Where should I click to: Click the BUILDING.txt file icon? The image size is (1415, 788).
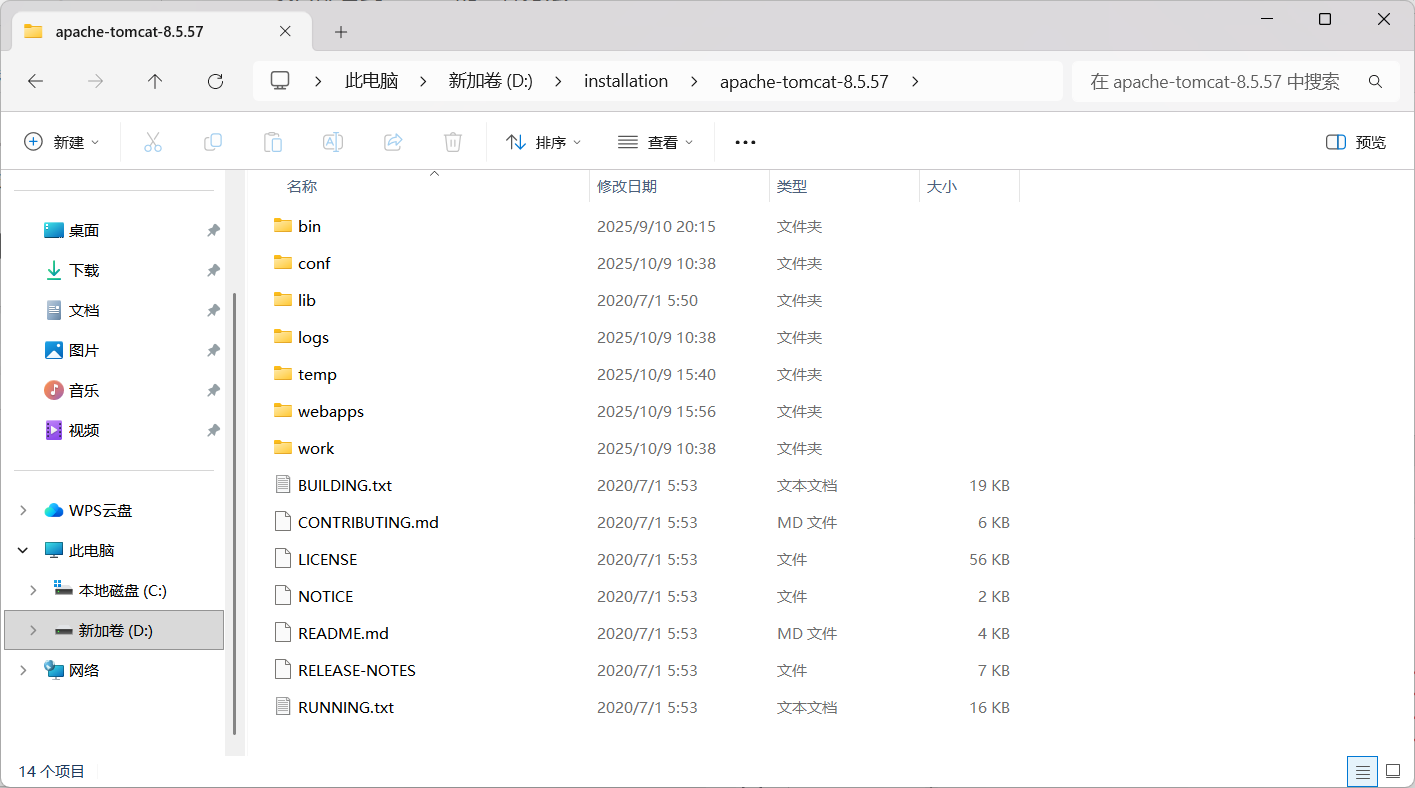point(282,485)
